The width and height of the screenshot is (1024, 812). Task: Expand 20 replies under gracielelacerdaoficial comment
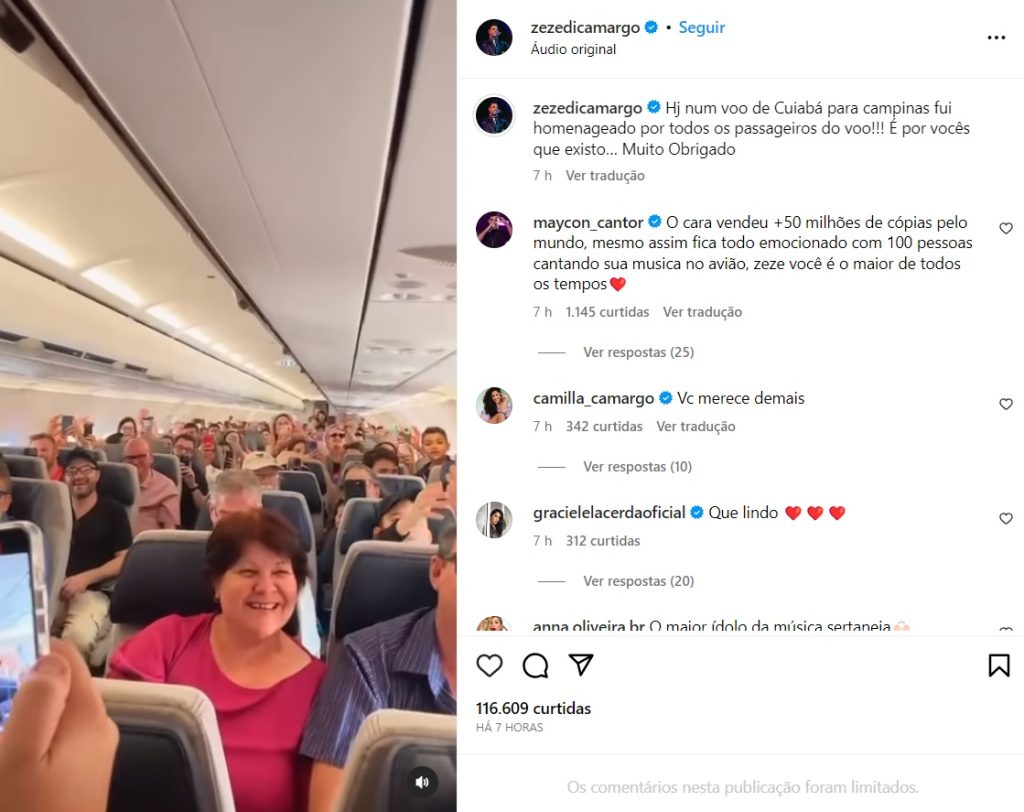coord(638,581)
